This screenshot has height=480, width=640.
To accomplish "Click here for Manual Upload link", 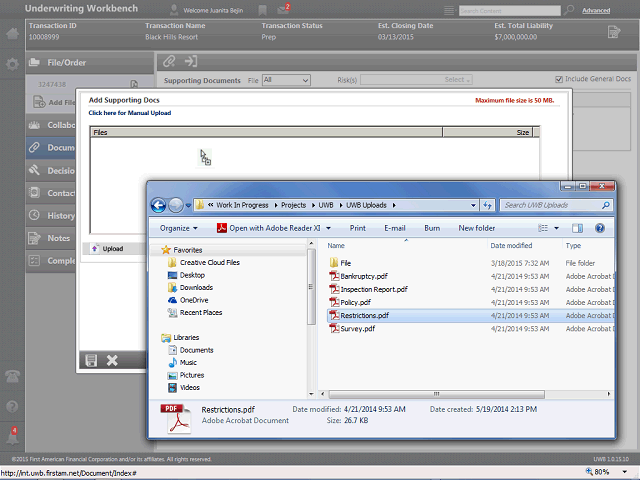I will (130, 113).
